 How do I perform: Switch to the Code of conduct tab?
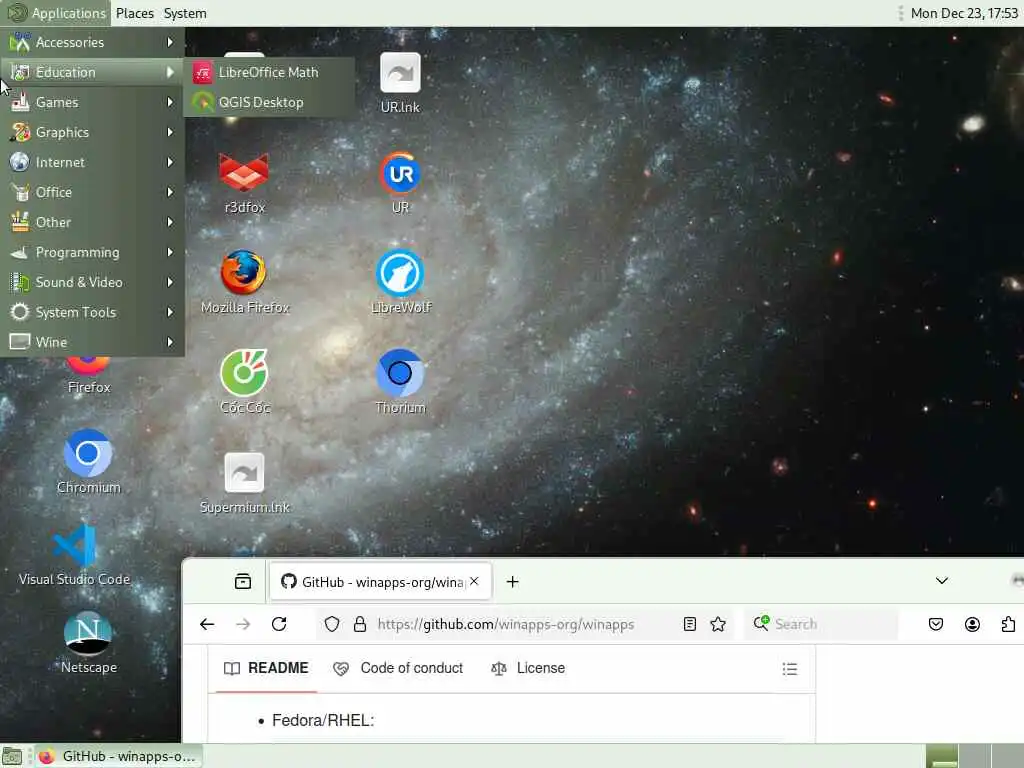coord(398,669)
